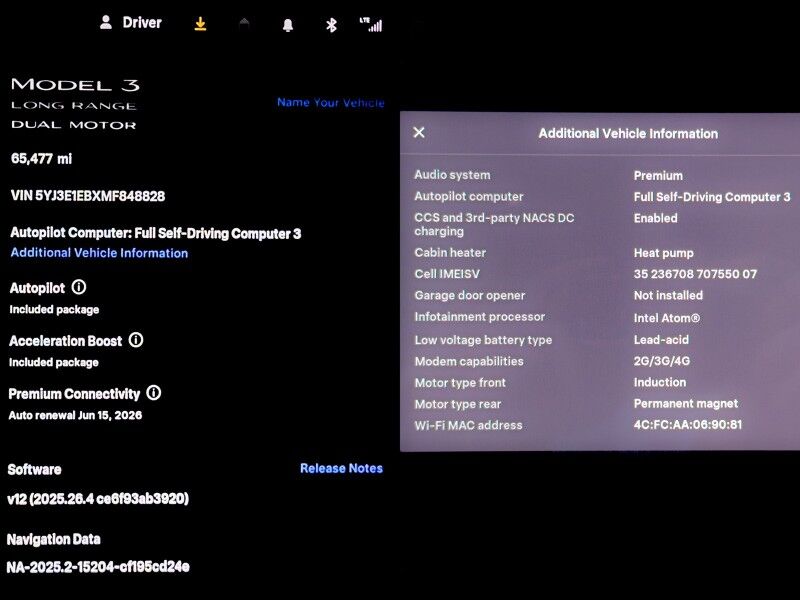Tap the Infotainment processor label
800x600 pixels.
click(x=480, y=317)
